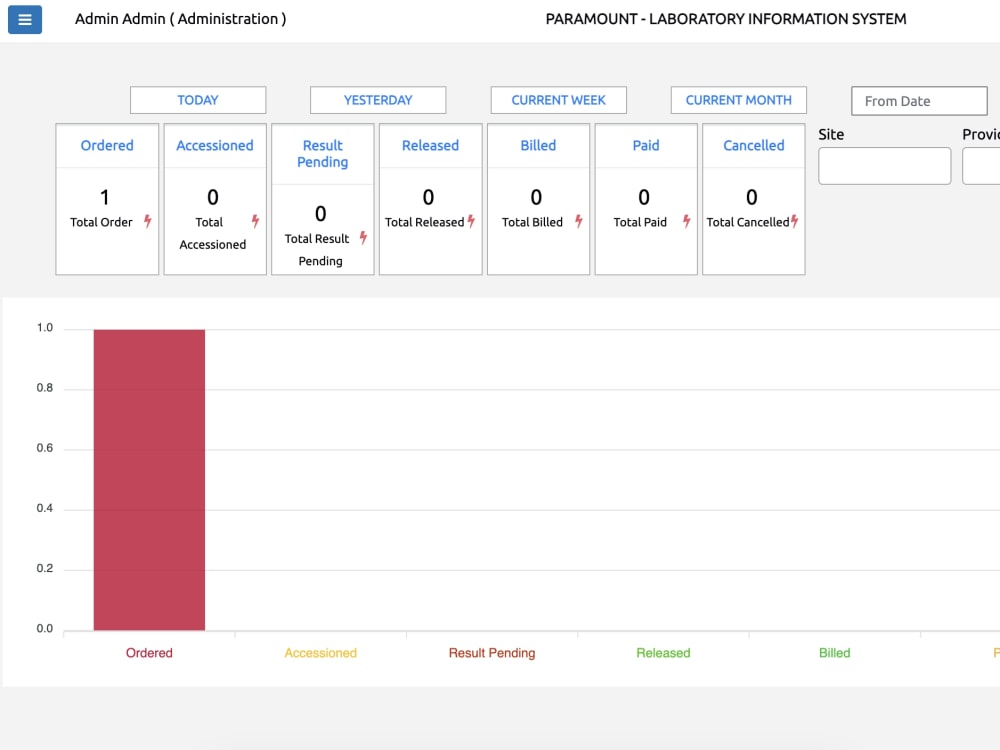The height and width of the screenshot is (750, 1000).
Task: Click the red Ordered bar in the chart
Action: point(149,478)
